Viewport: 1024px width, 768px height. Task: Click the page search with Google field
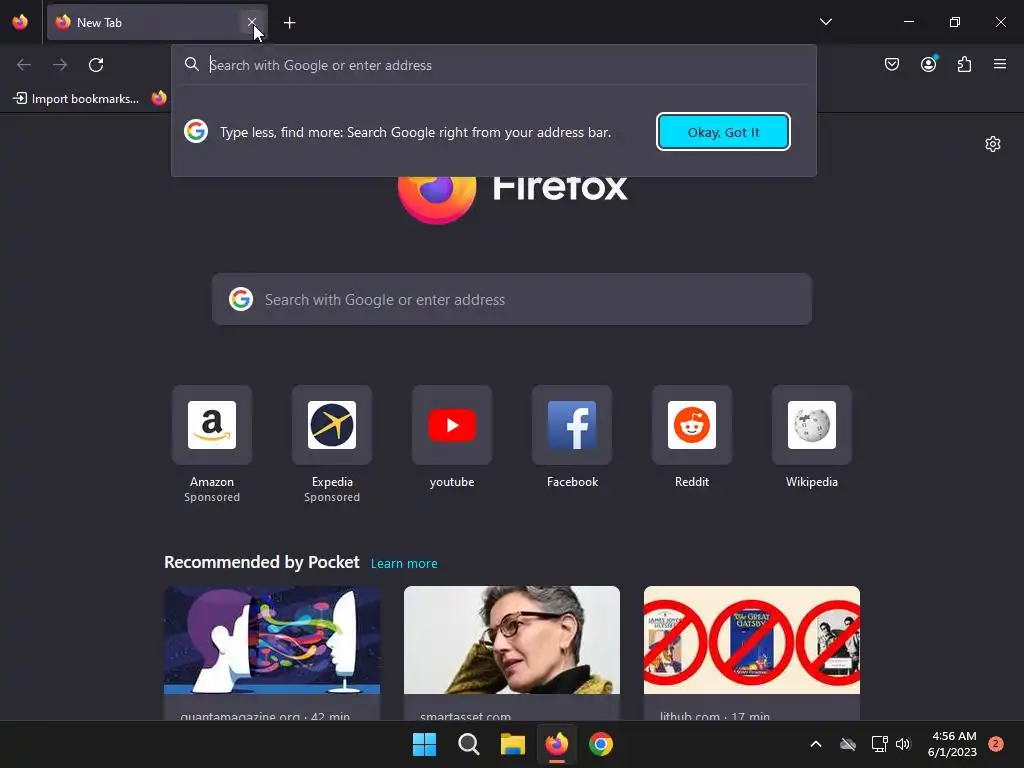tap(511, 299)
